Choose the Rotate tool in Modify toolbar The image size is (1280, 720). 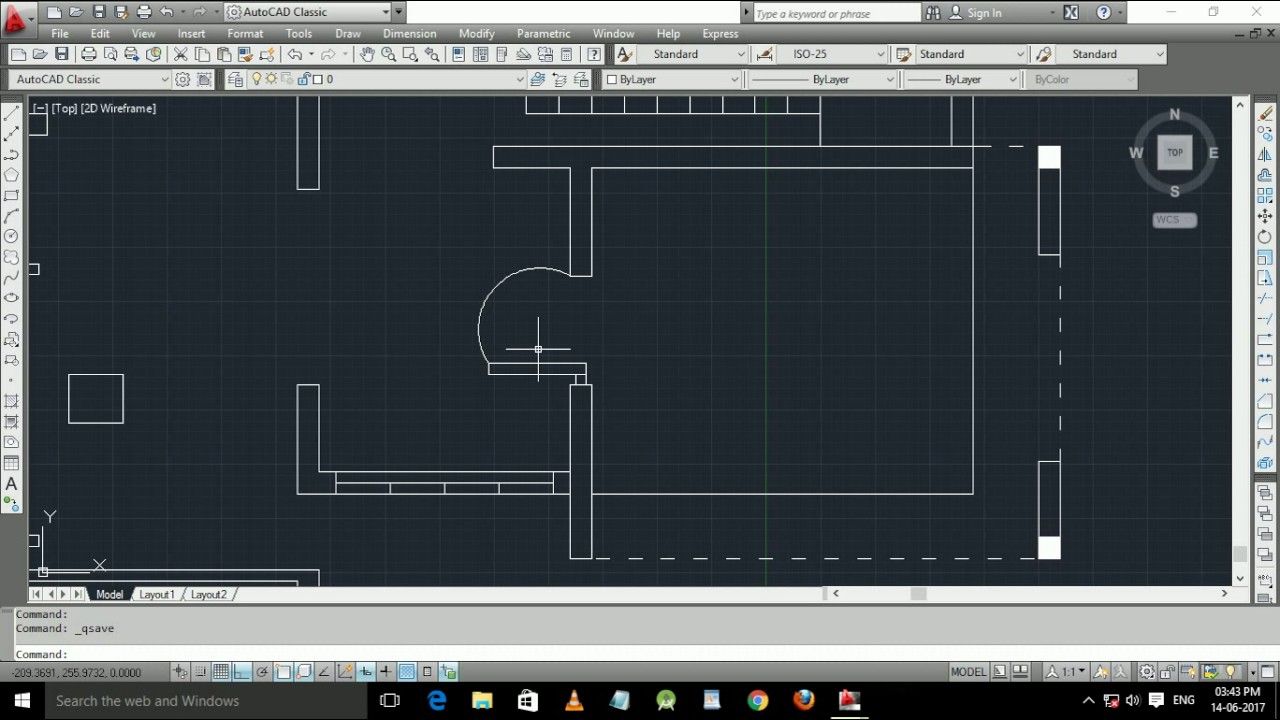pyautogui.click(x=1265, y=237)
